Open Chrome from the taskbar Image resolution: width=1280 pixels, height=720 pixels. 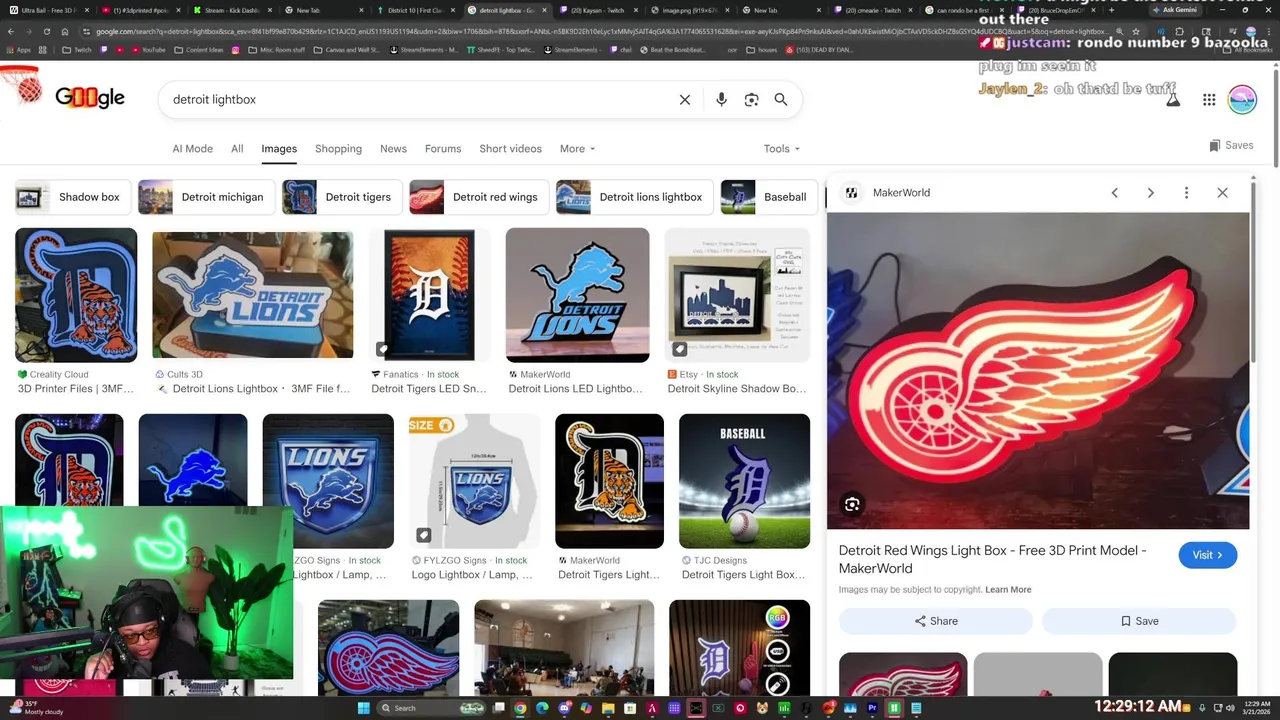(520, 708)
